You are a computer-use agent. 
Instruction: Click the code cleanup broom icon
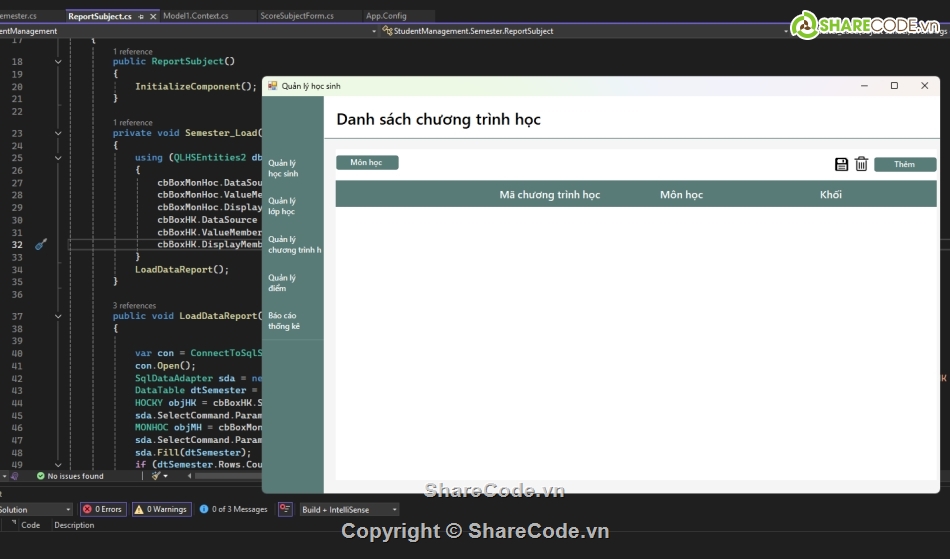(157, 476)
